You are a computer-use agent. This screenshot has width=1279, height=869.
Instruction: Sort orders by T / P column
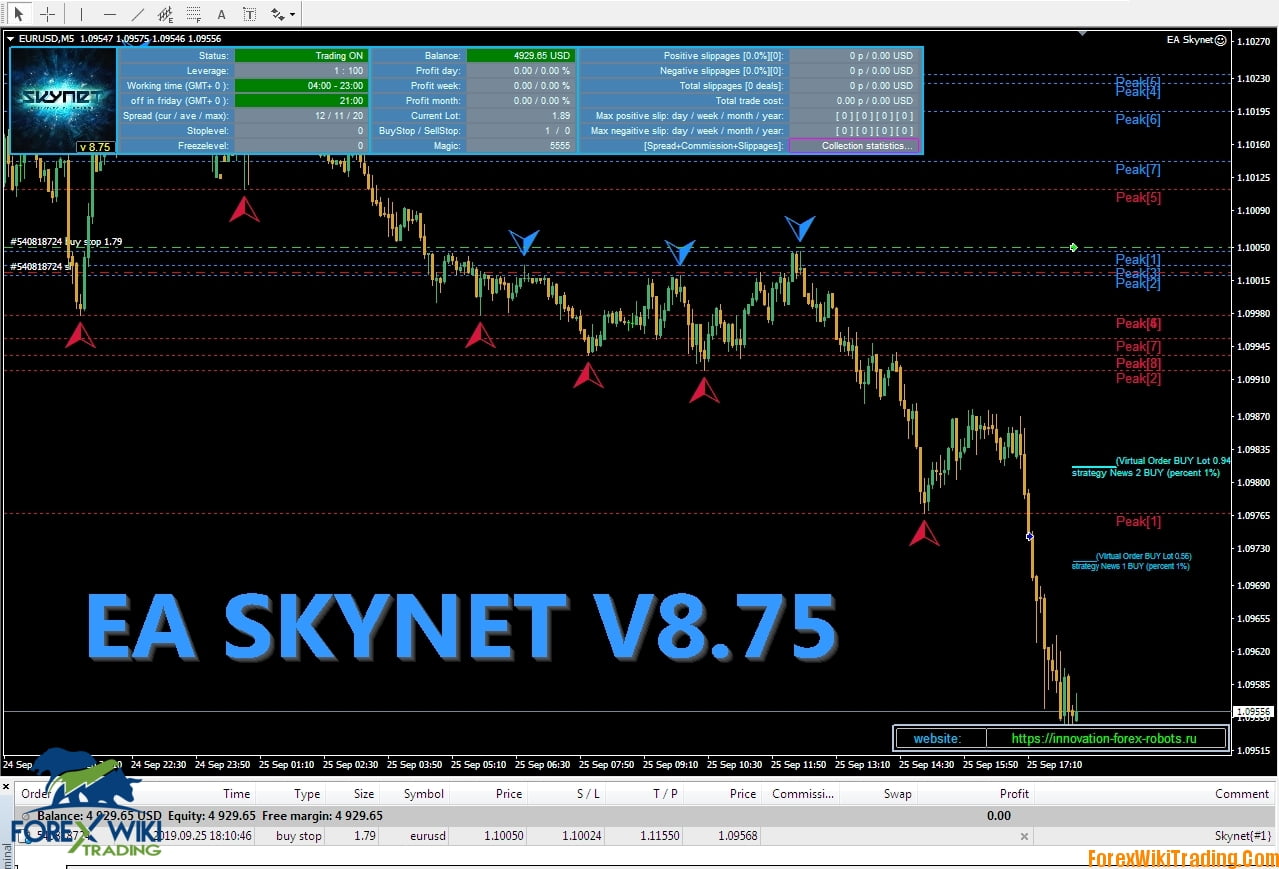tap(665, 794)
